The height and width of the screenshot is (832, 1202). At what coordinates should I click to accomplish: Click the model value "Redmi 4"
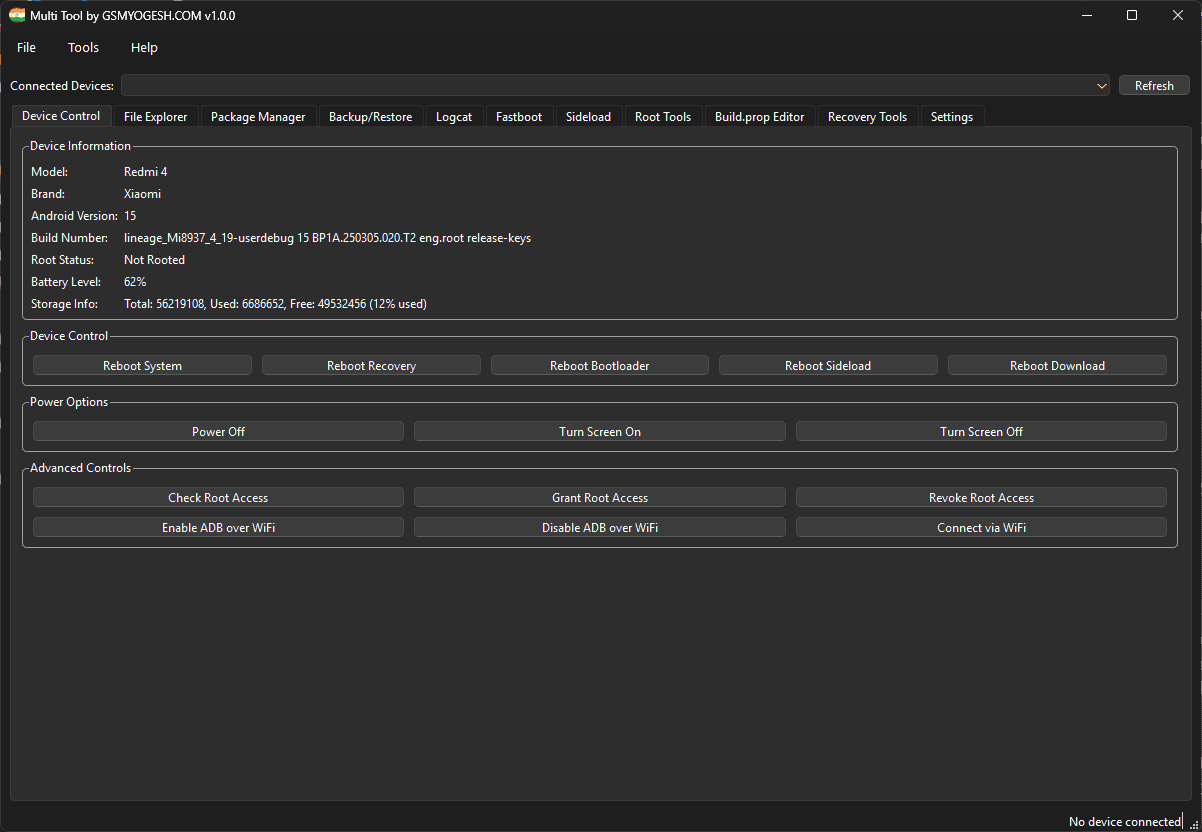[x=146, y=172]
